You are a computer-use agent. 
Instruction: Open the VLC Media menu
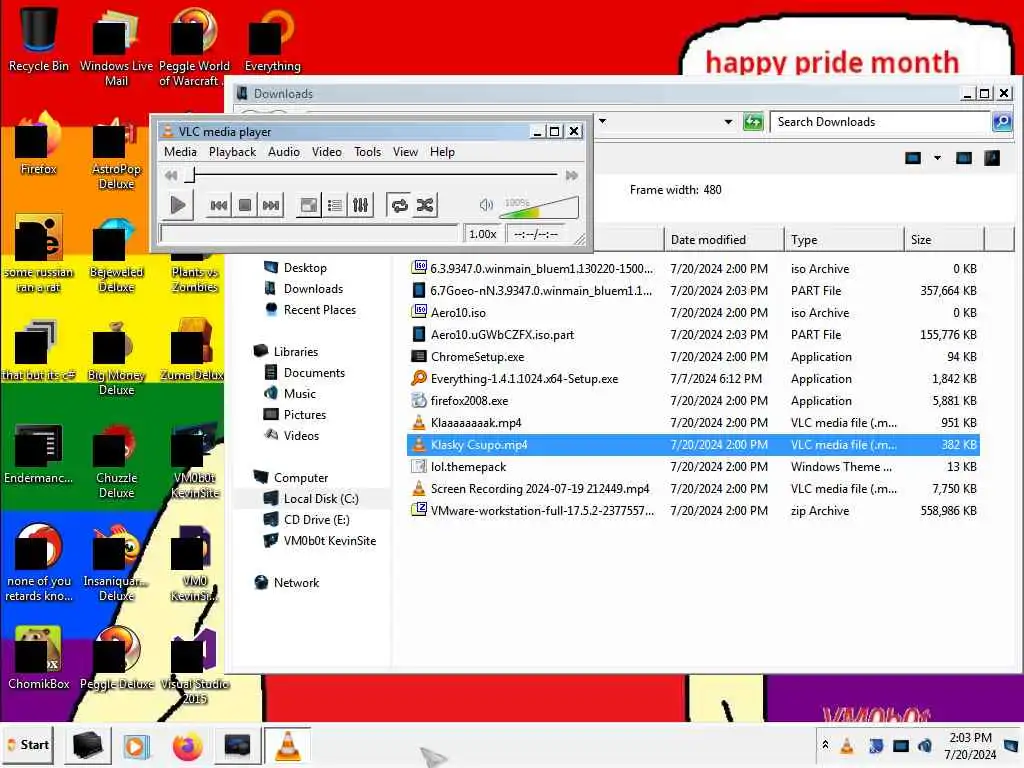click(180, 152)
